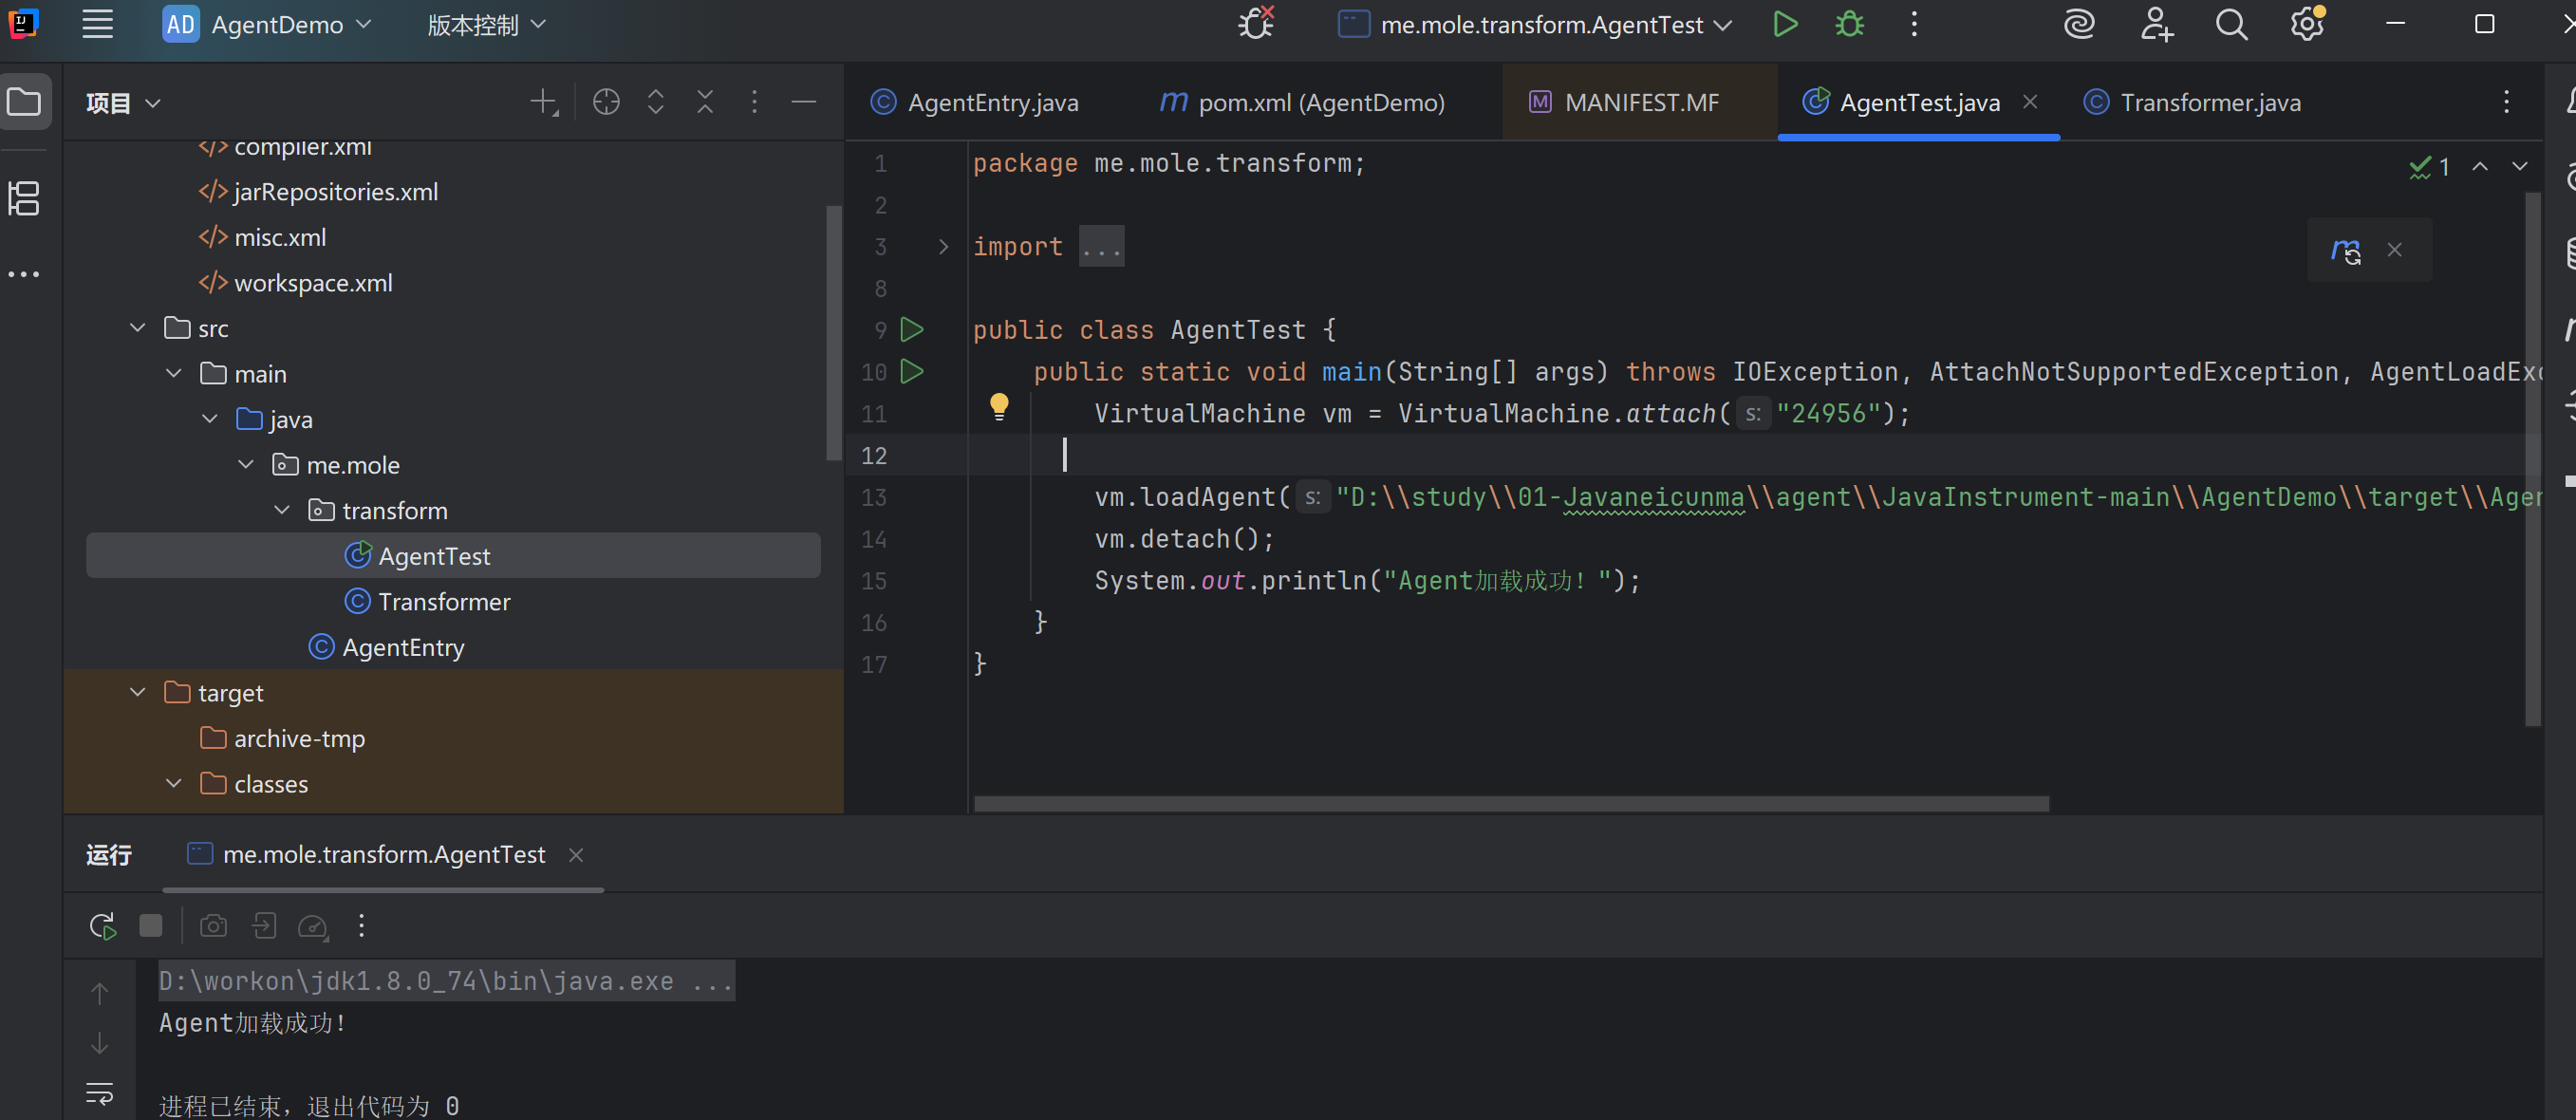Click the green Run button in top toolbar
This screenshot has height=1120, width=2576.
1785,24
